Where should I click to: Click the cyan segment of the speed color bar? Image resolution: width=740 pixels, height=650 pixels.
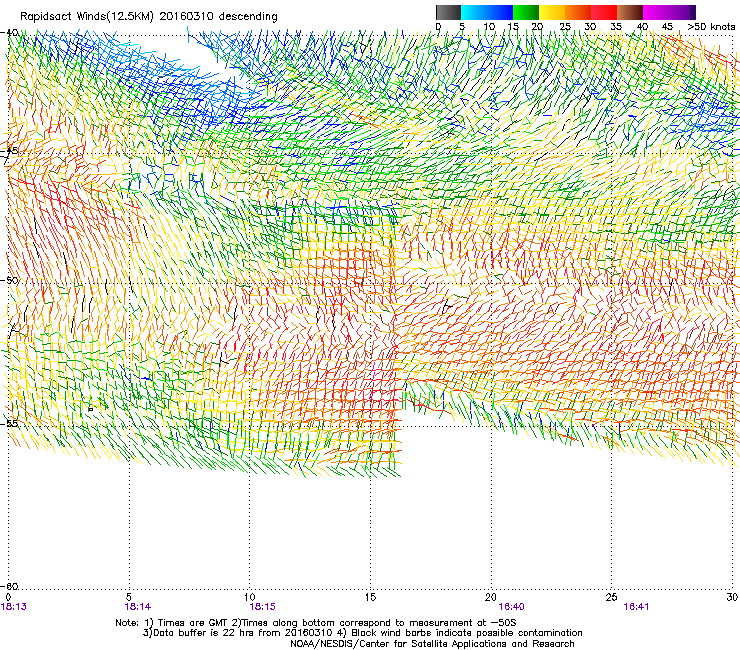tap(474, 12)
